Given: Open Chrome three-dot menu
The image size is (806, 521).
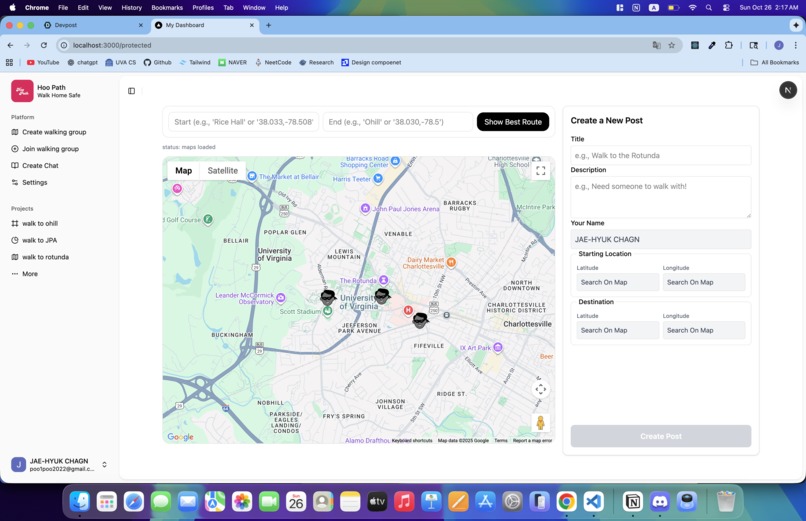Looking at the screenshot, I should click(x=795, y=45).
